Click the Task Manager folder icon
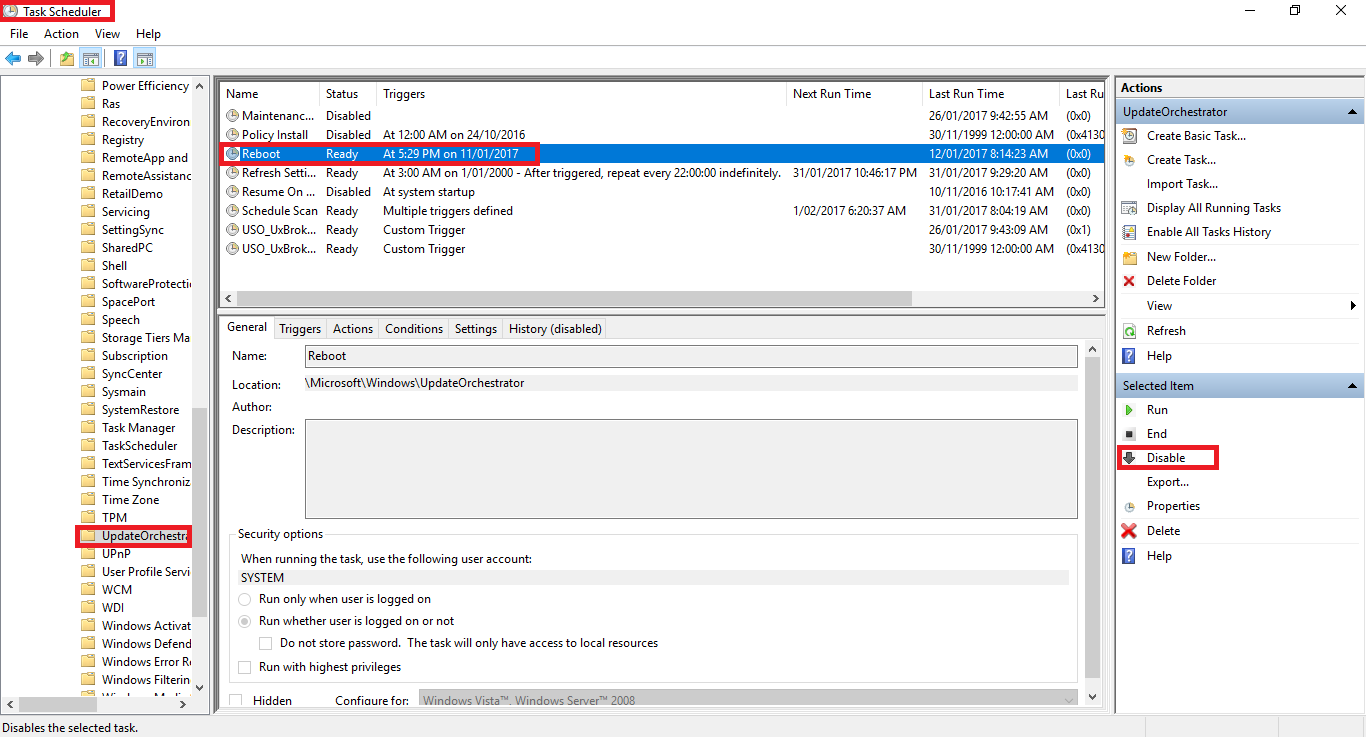The width and height of the screenshot is (1366, 737). tap(88, 428)
